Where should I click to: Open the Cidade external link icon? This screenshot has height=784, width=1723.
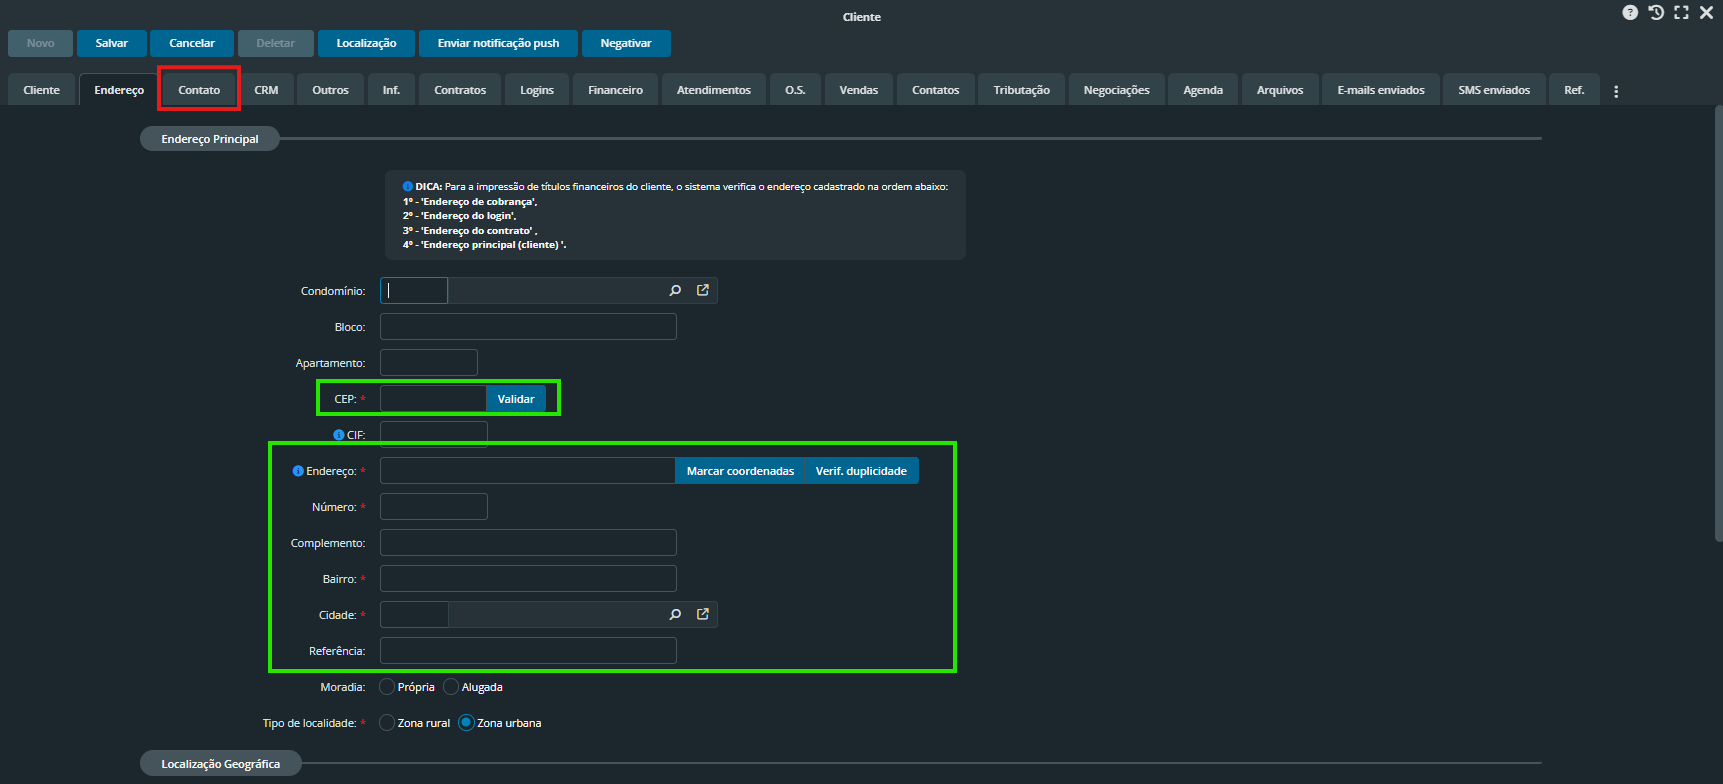click(x=703, y=615)
